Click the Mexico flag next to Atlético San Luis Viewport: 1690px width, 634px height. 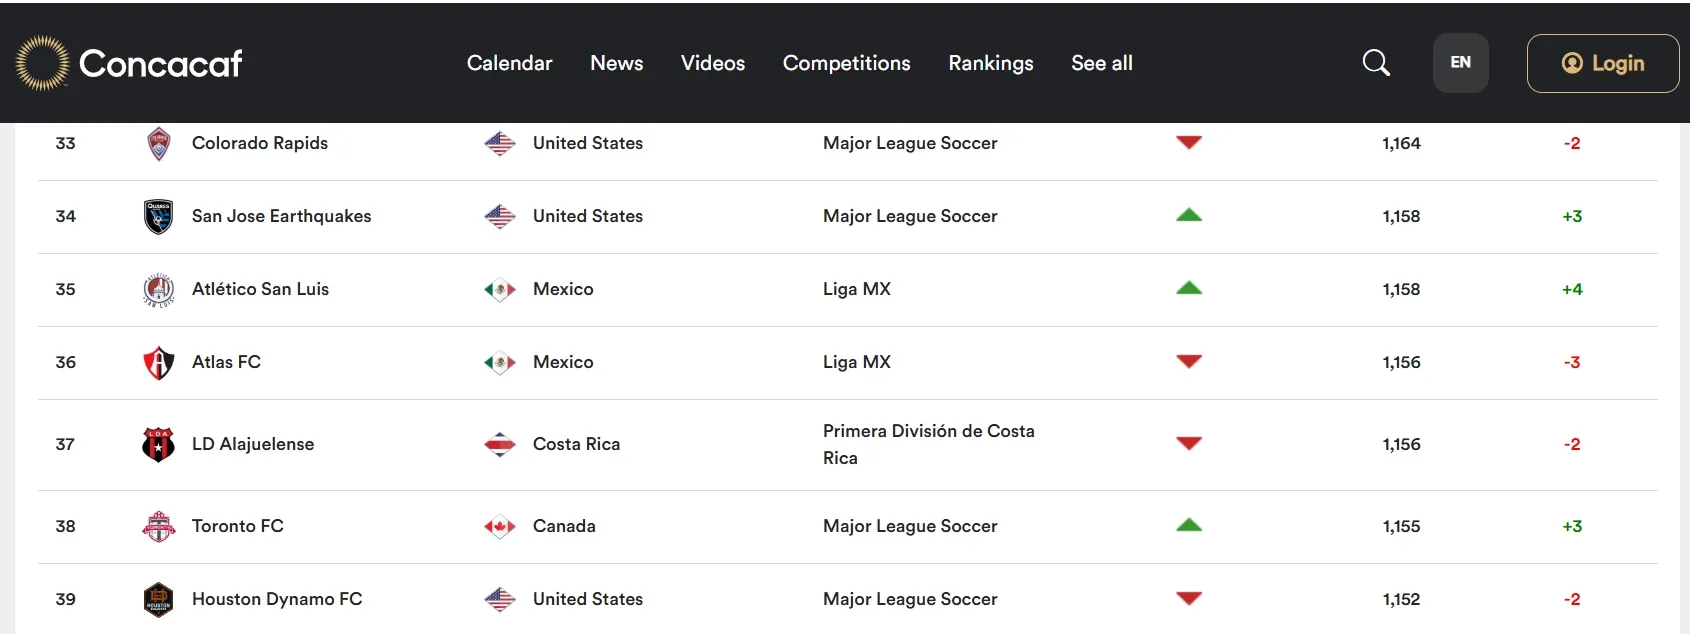499,289
